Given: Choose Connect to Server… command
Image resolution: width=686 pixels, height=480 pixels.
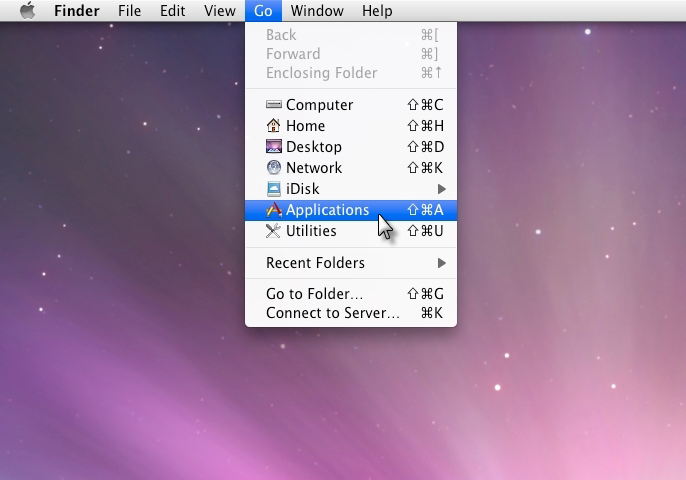Looking at the screenshot, I should 351,313.
